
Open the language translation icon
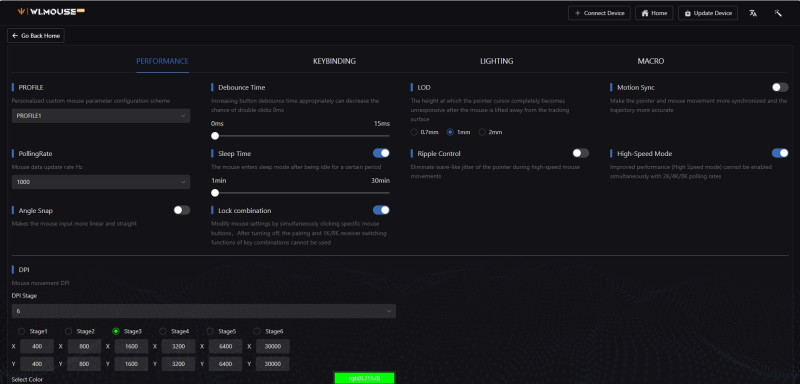[x=753, y=13]
